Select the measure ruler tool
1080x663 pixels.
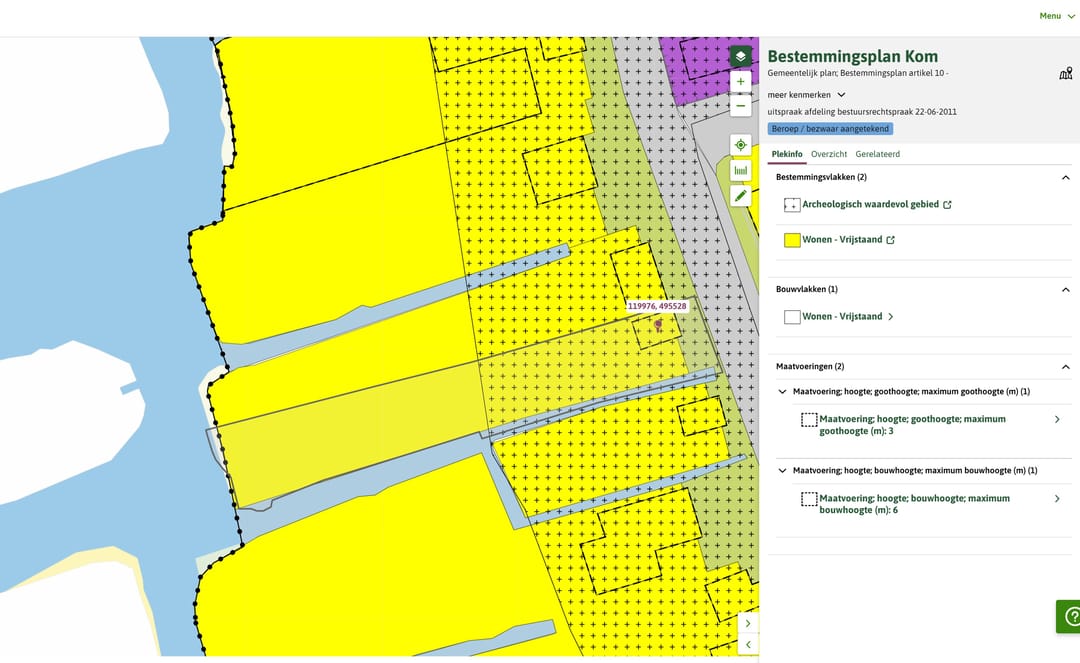point(740,170)
